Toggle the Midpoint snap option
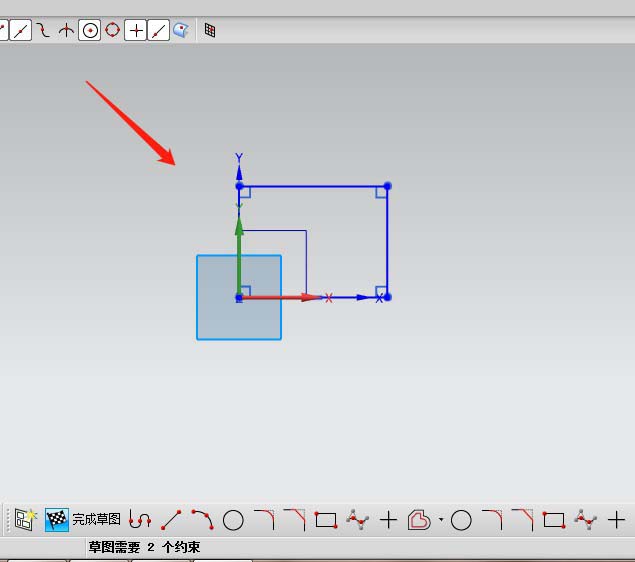 coord(20,30)
